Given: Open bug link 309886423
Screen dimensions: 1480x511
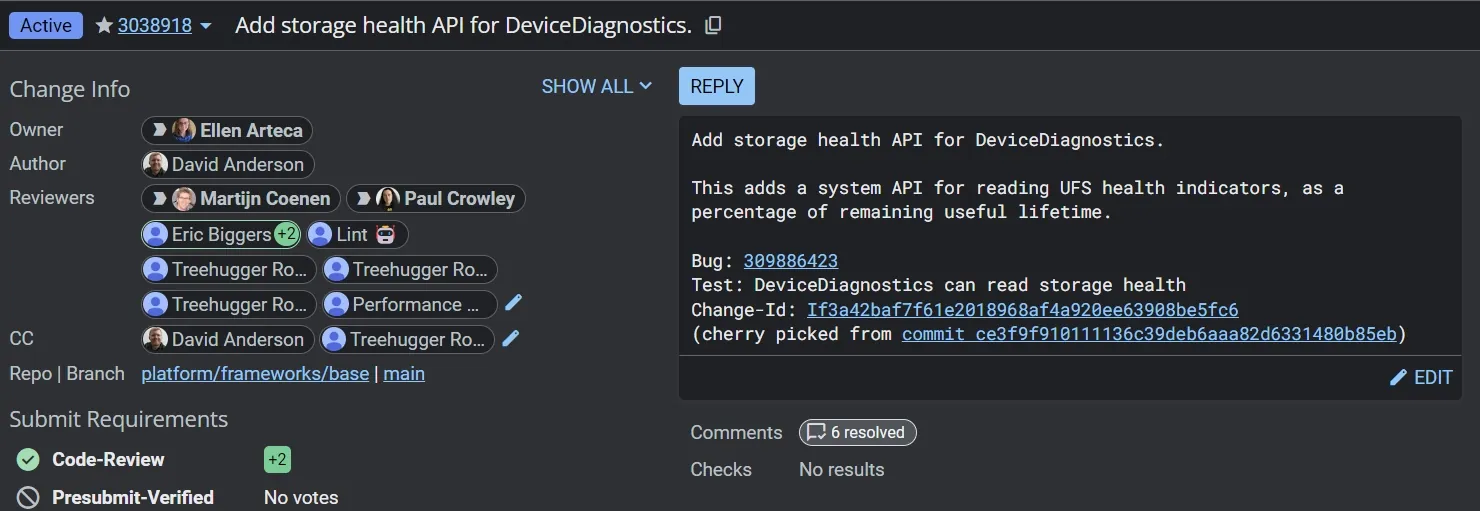Looking at the screenshot, I should tap(791, 261).
